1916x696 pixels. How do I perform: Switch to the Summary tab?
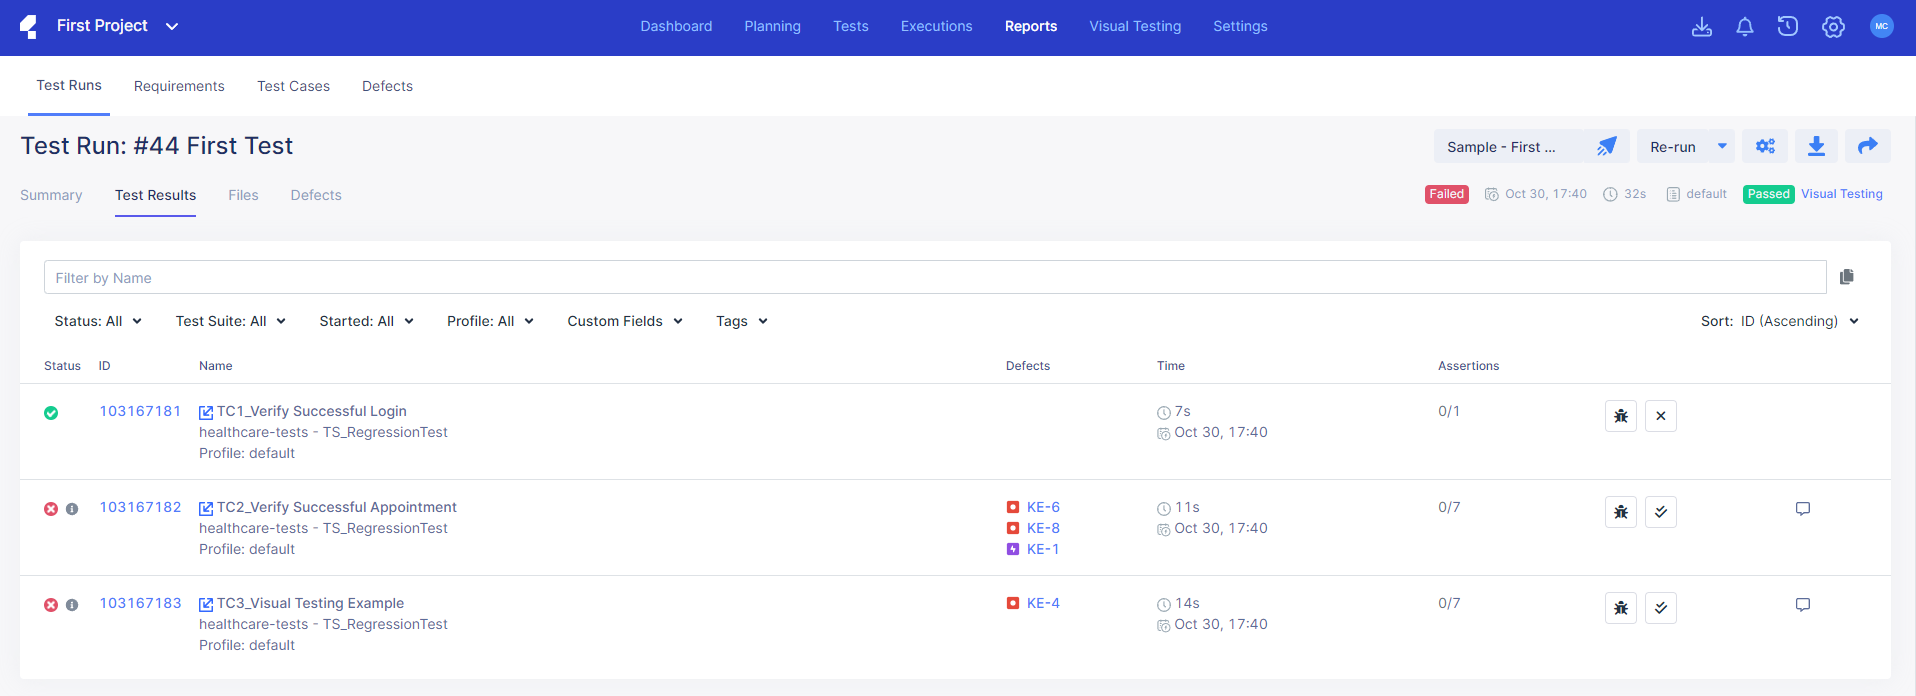tap(51, 195)
